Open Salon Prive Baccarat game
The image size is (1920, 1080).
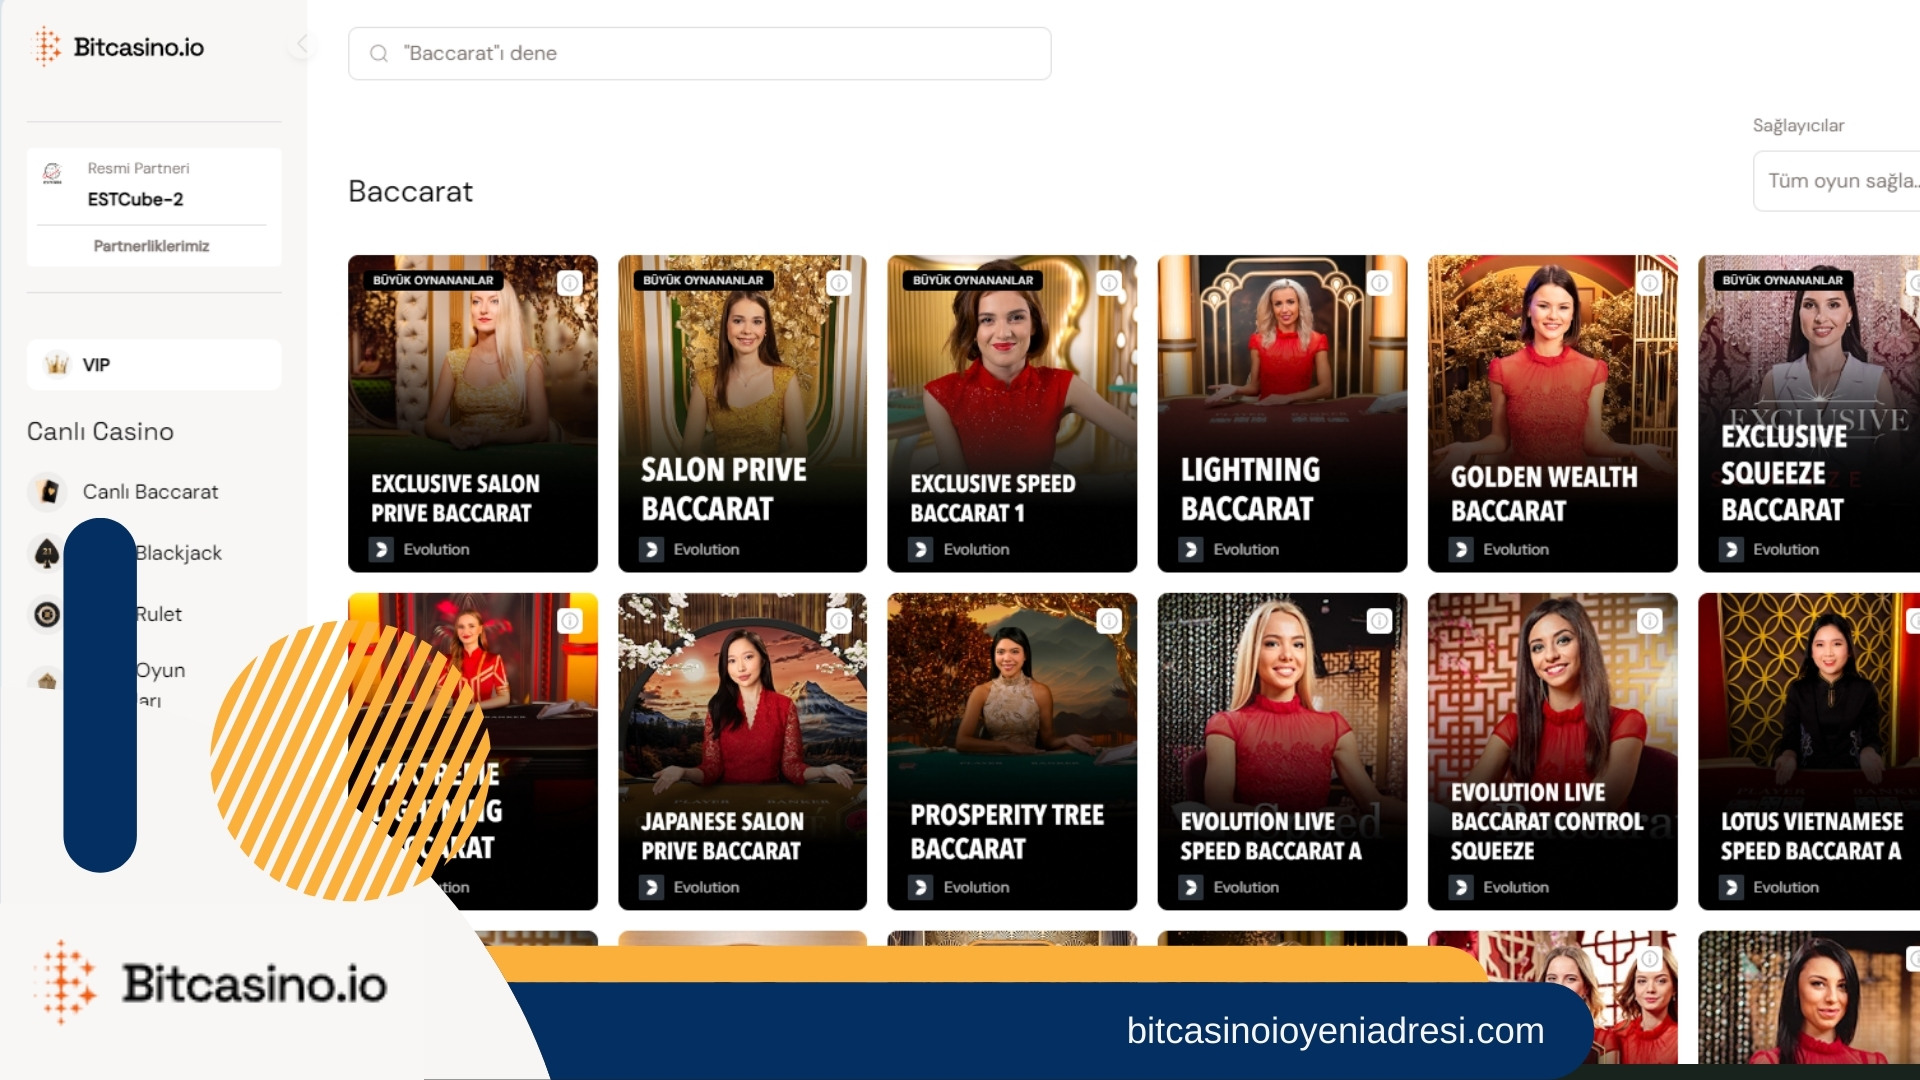point(742,413)
